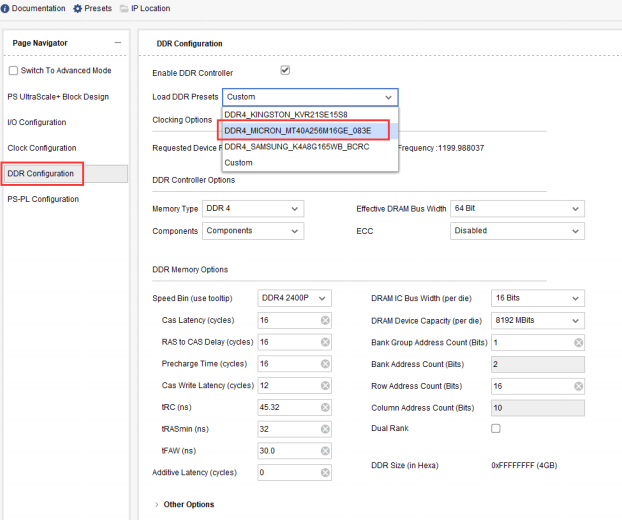The image size is (622, 520).
Task: Expand the Other Options section
Action: [156, 505]
